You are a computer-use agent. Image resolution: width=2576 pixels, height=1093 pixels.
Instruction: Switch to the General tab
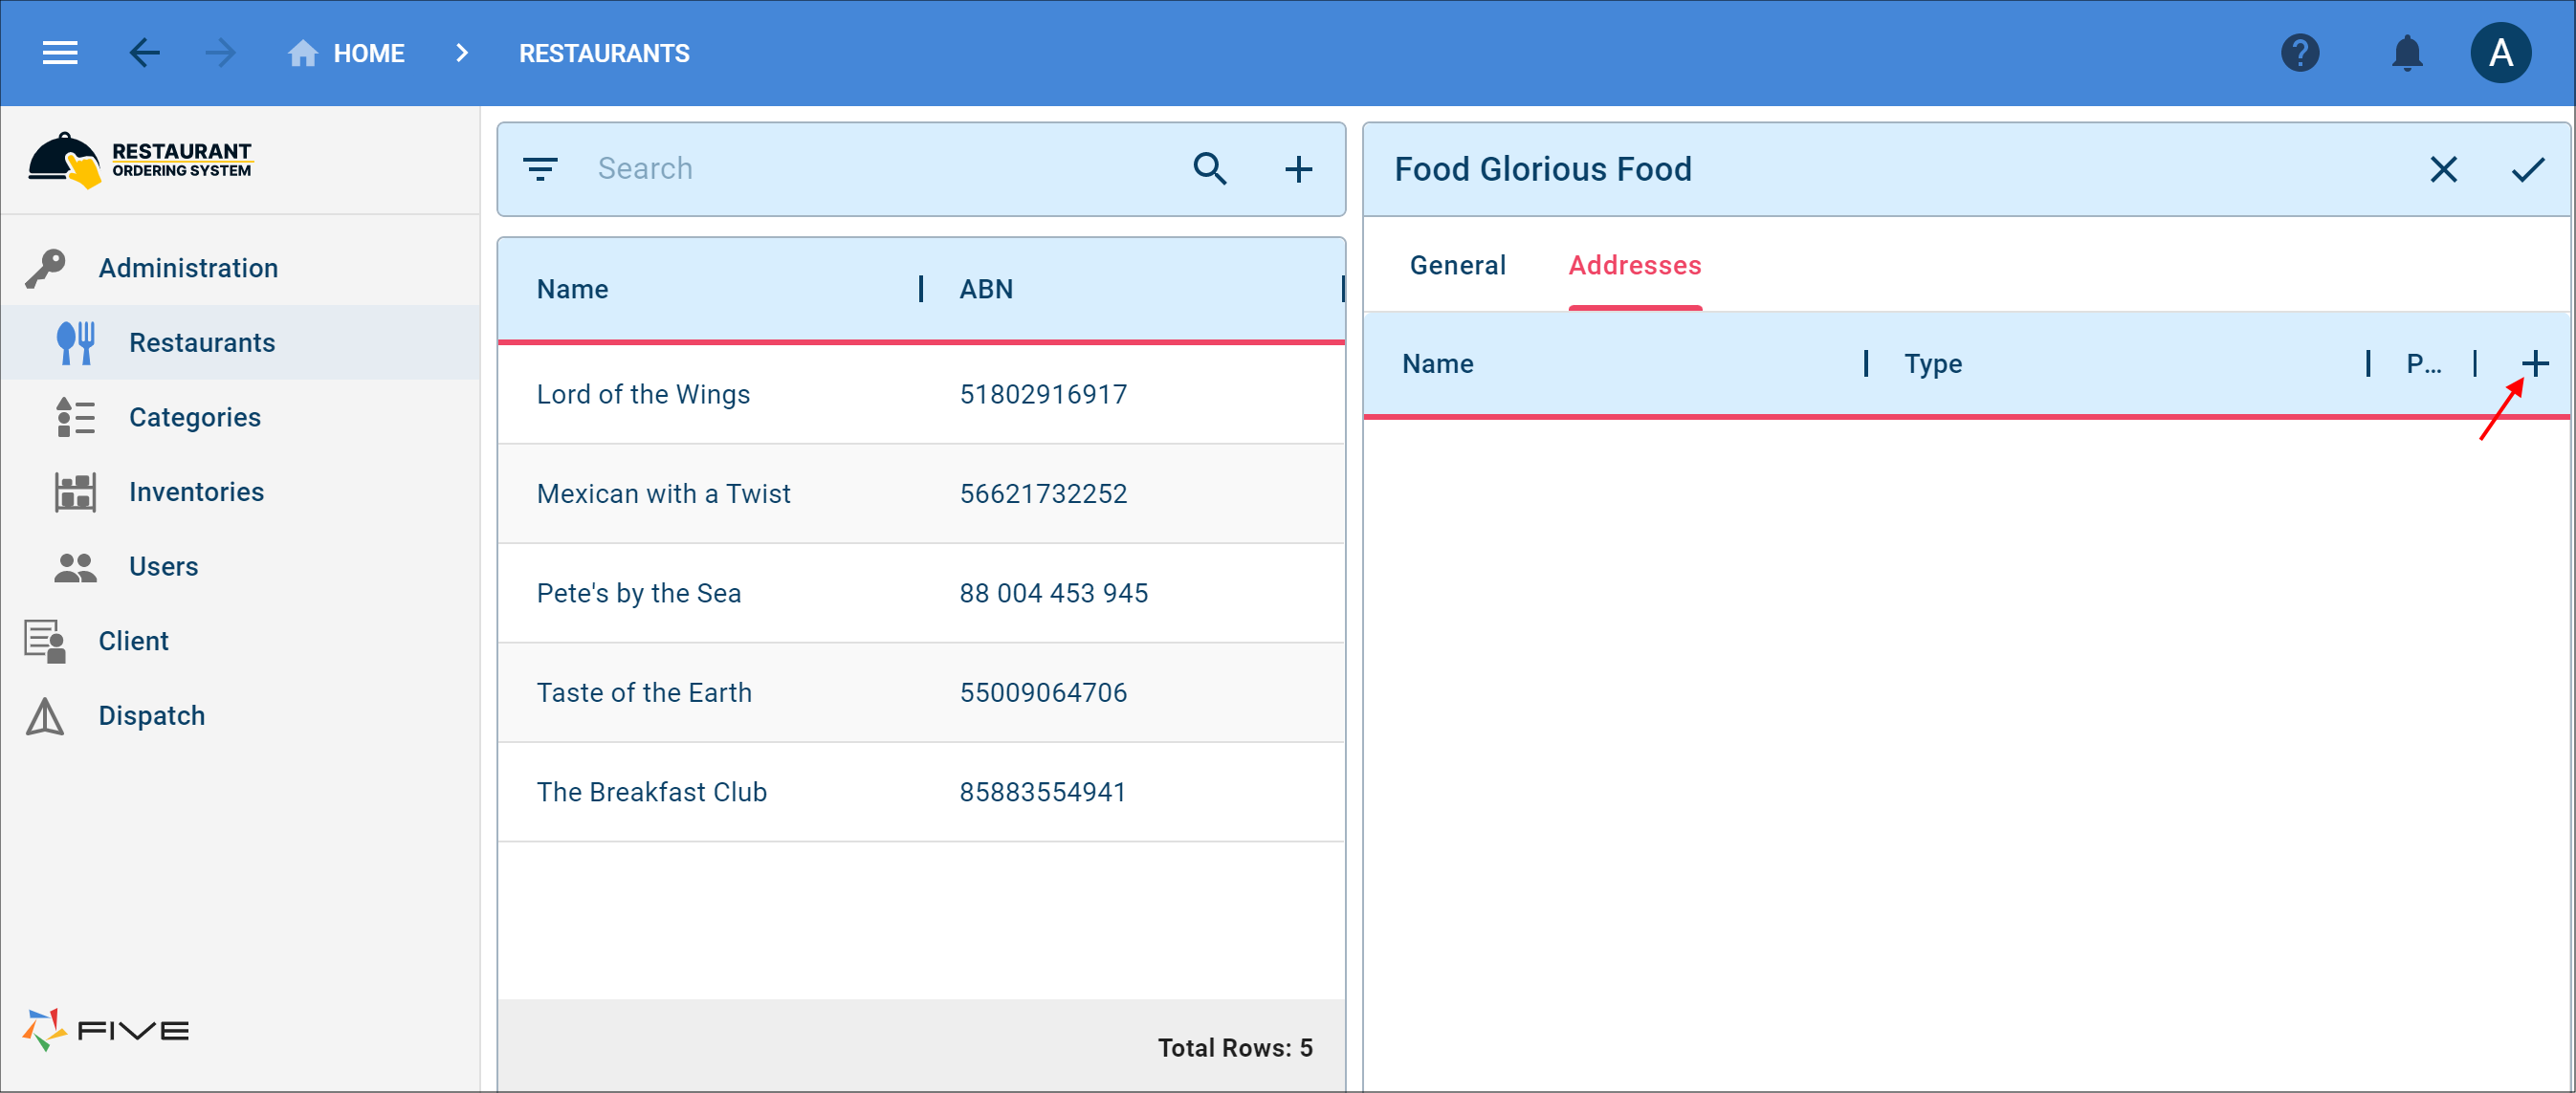click(1457, 265)
